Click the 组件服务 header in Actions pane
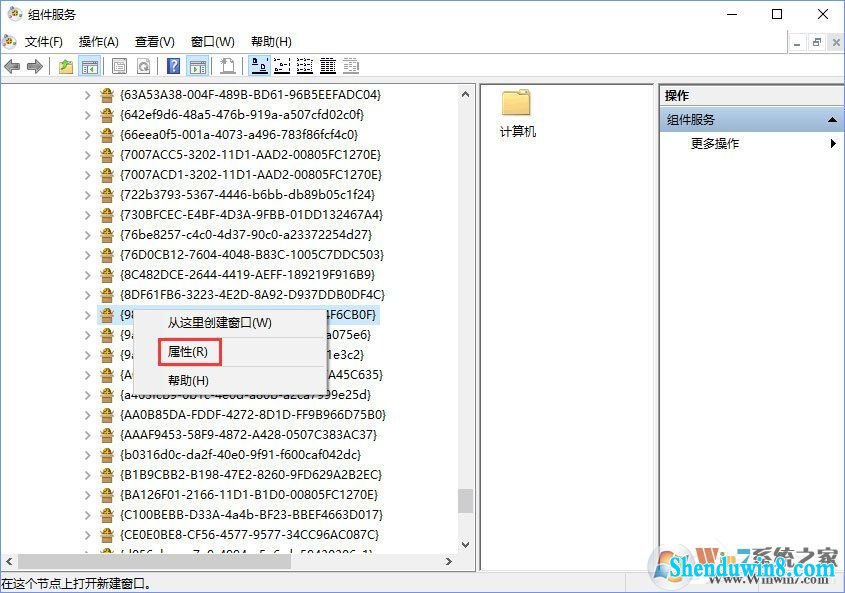Viewport: 845px width, 593px height. (751, 120)
